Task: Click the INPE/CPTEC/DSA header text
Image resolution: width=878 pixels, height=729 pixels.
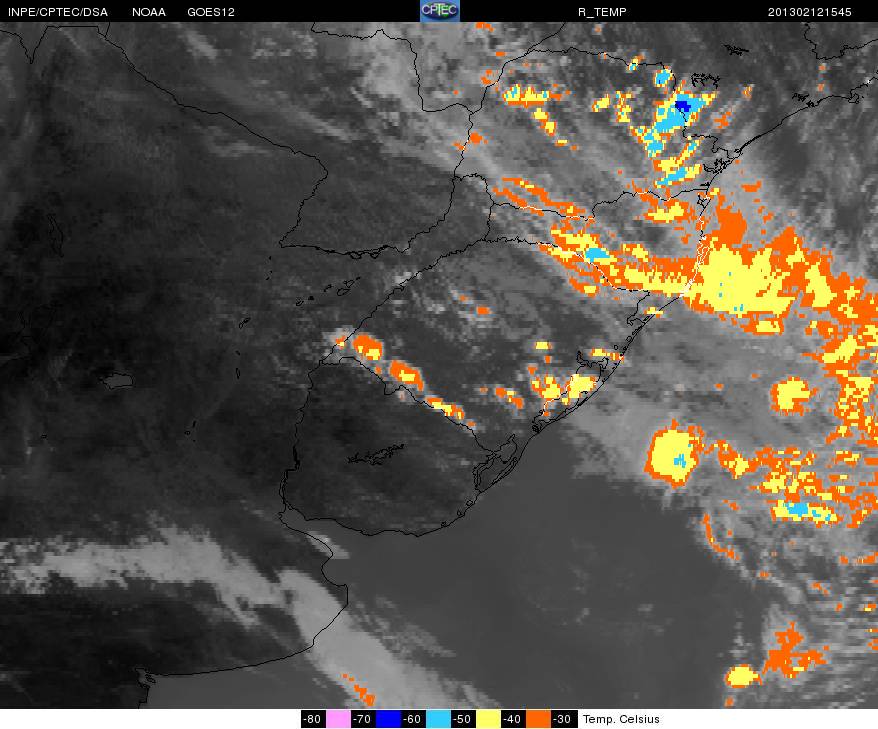Action: point(58,12)
